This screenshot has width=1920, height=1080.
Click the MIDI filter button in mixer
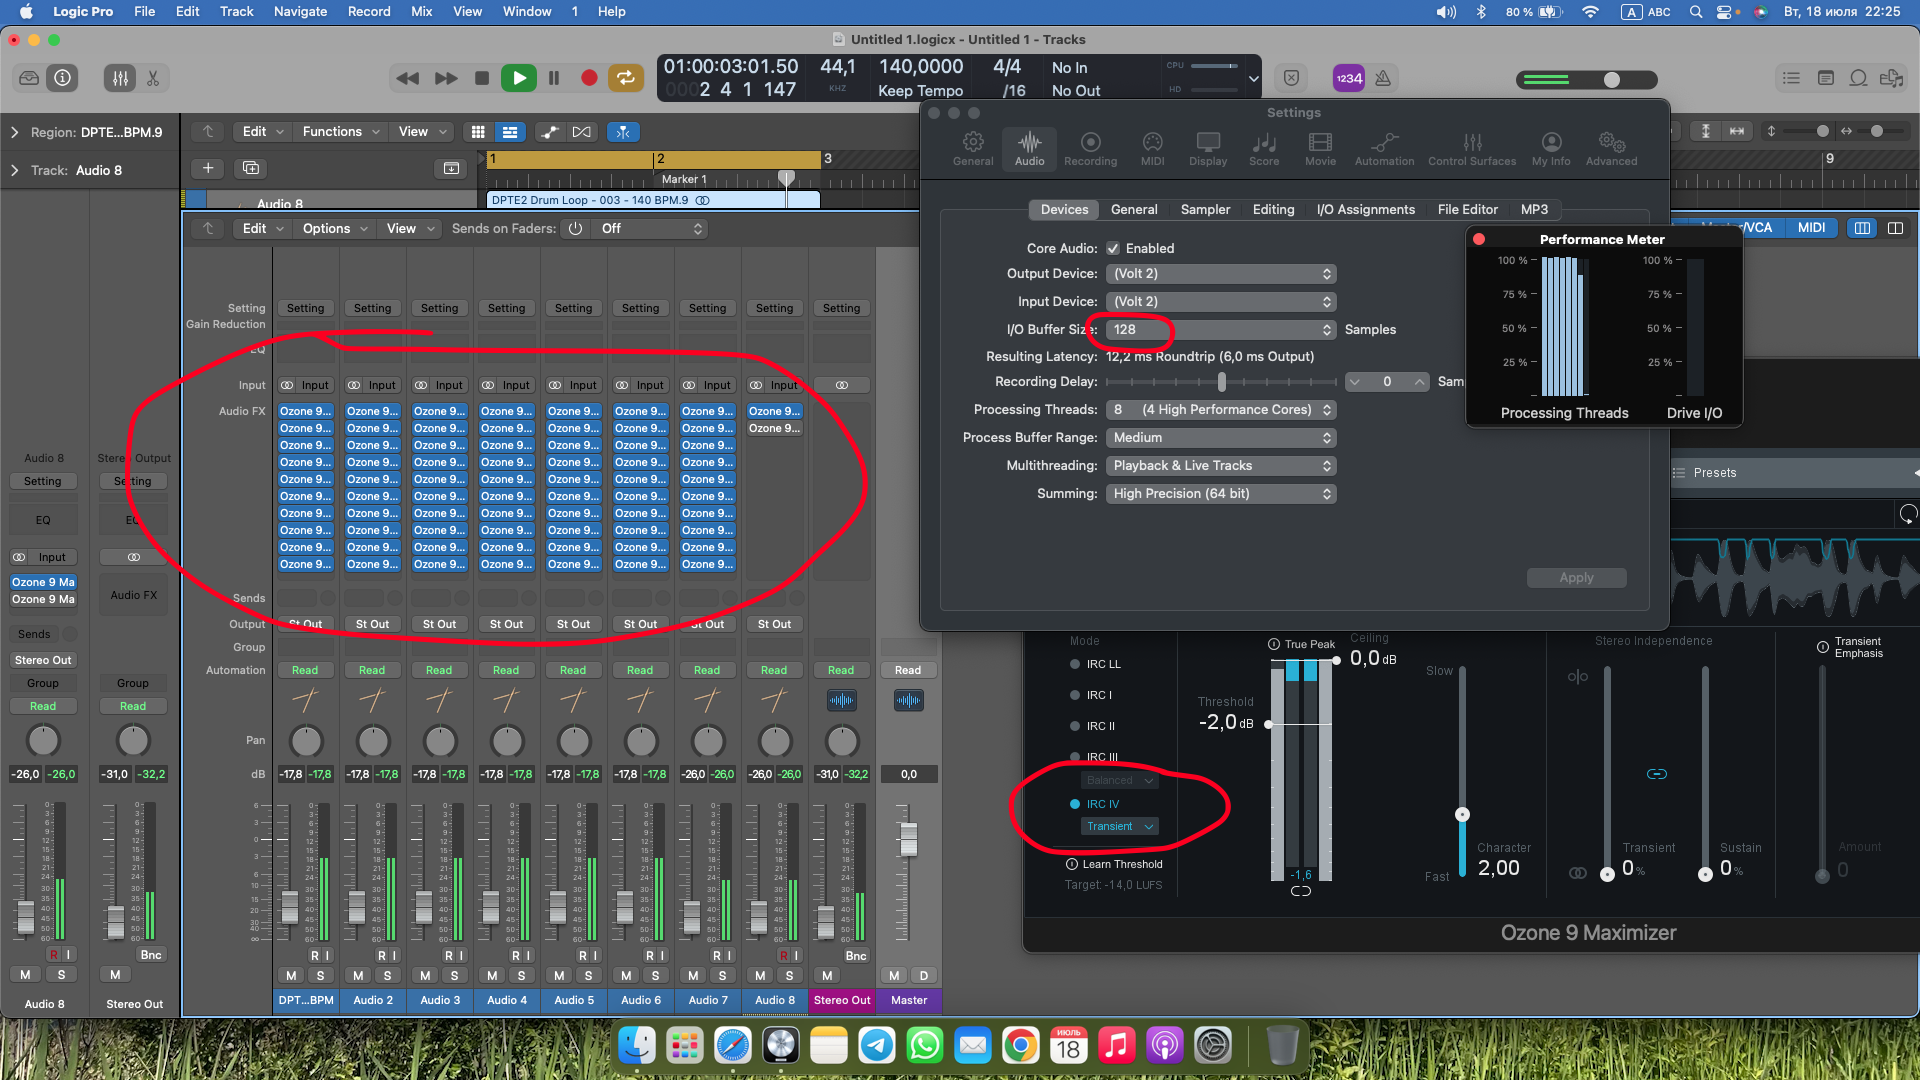(1811, 228)
